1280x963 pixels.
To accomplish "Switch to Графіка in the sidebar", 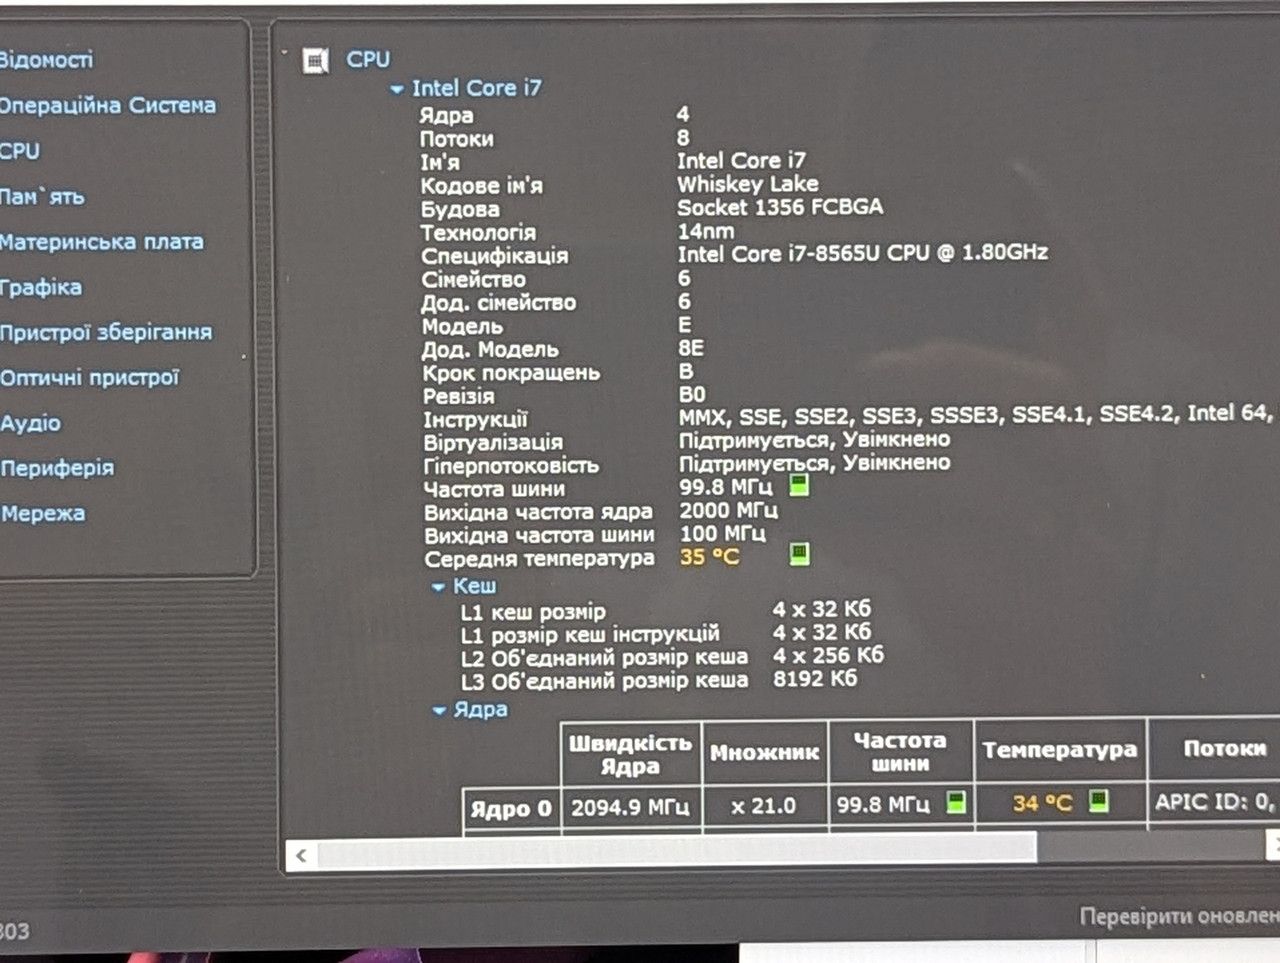I will [41, 287].
